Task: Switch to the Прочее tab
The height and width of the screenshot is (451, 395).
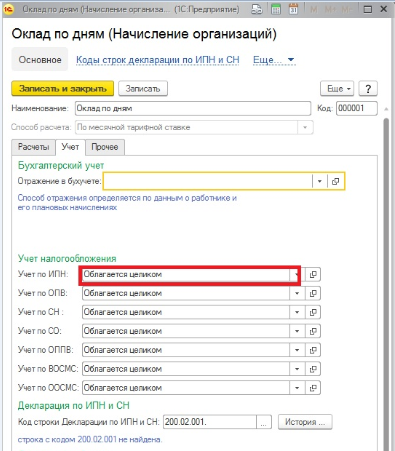Action: 105,147
